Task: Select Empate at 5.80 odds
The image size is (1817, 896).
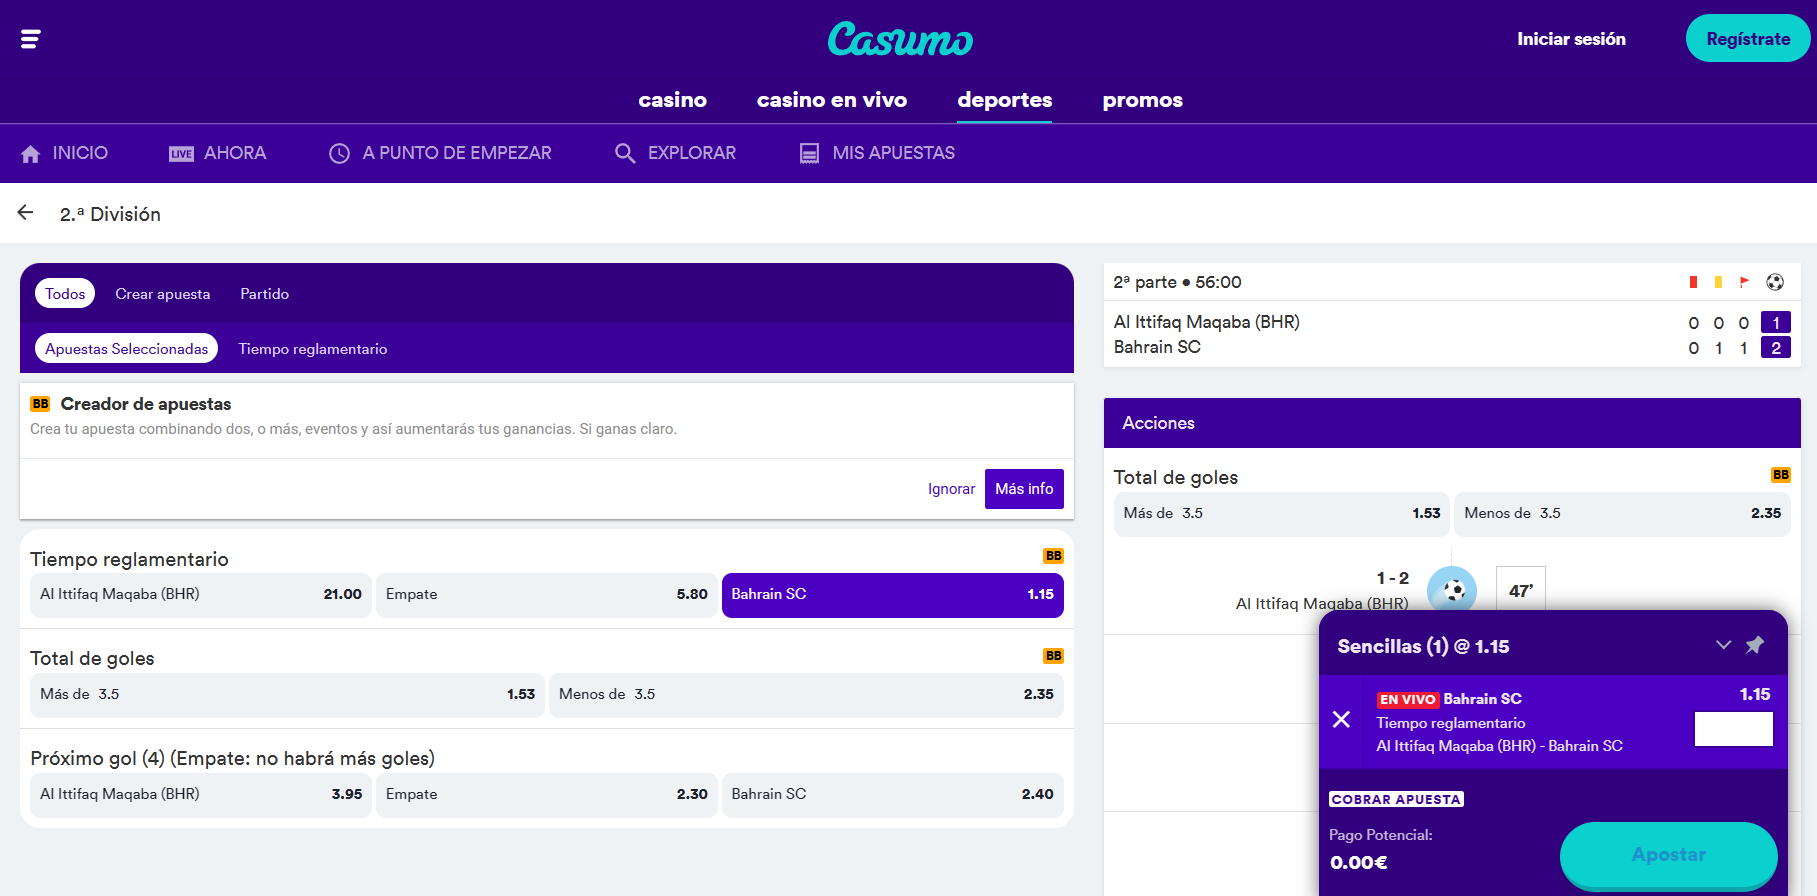Action: tap(546, 595)
